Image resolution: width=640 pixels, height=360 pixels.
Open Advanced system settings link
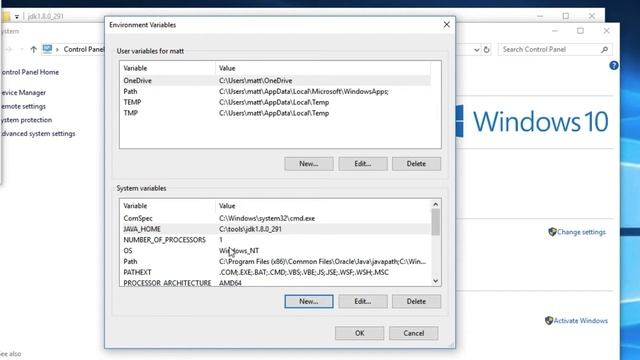(x=38, y=133)
